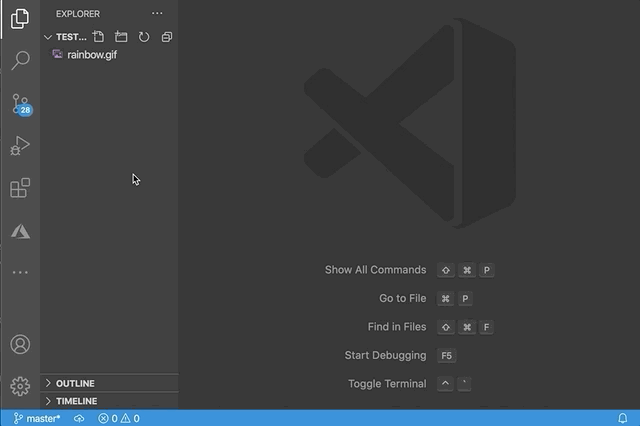This screenshot has height=426, width=640.
Task: Open the errors and warnings count
Action: tap(119, 418)
